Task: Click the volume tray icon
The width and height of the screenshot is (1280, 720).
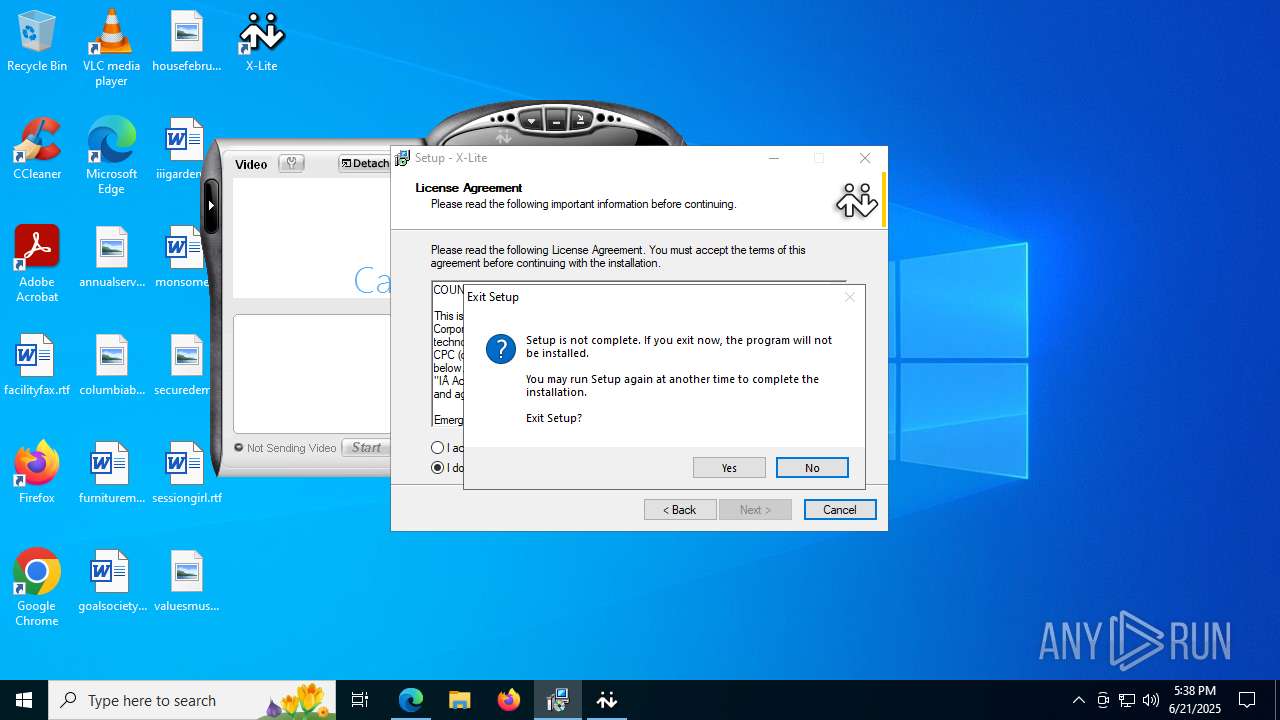Action: [1151, 700]
